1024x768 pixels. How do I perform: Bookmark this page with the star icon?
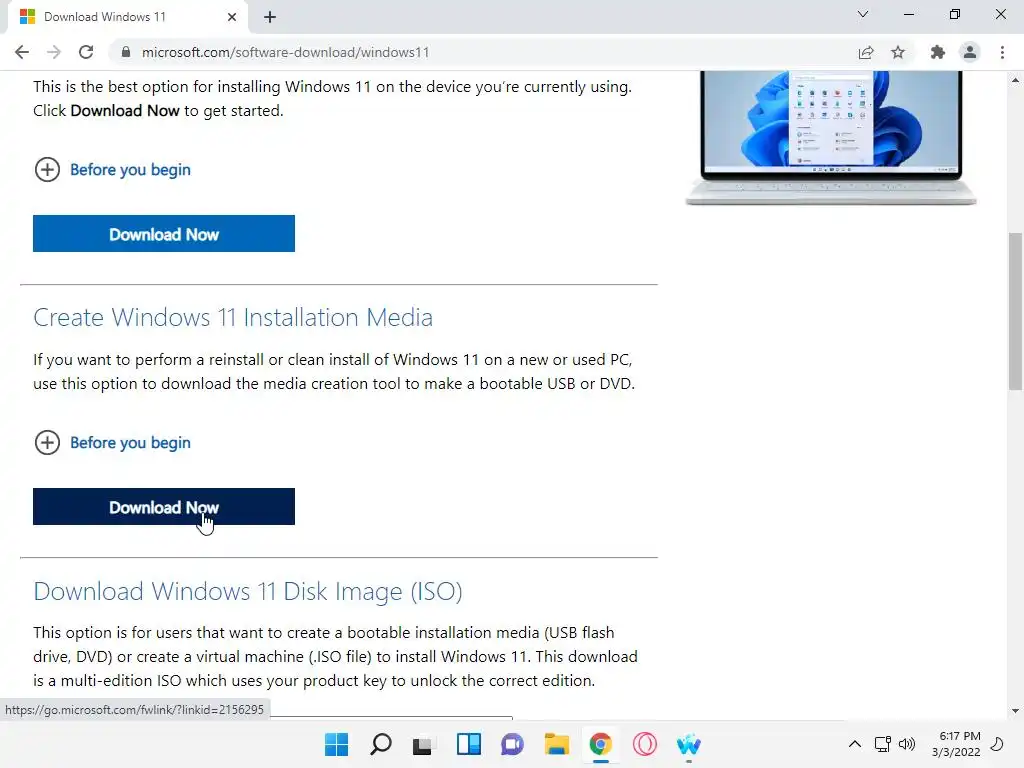coord(898,52)
